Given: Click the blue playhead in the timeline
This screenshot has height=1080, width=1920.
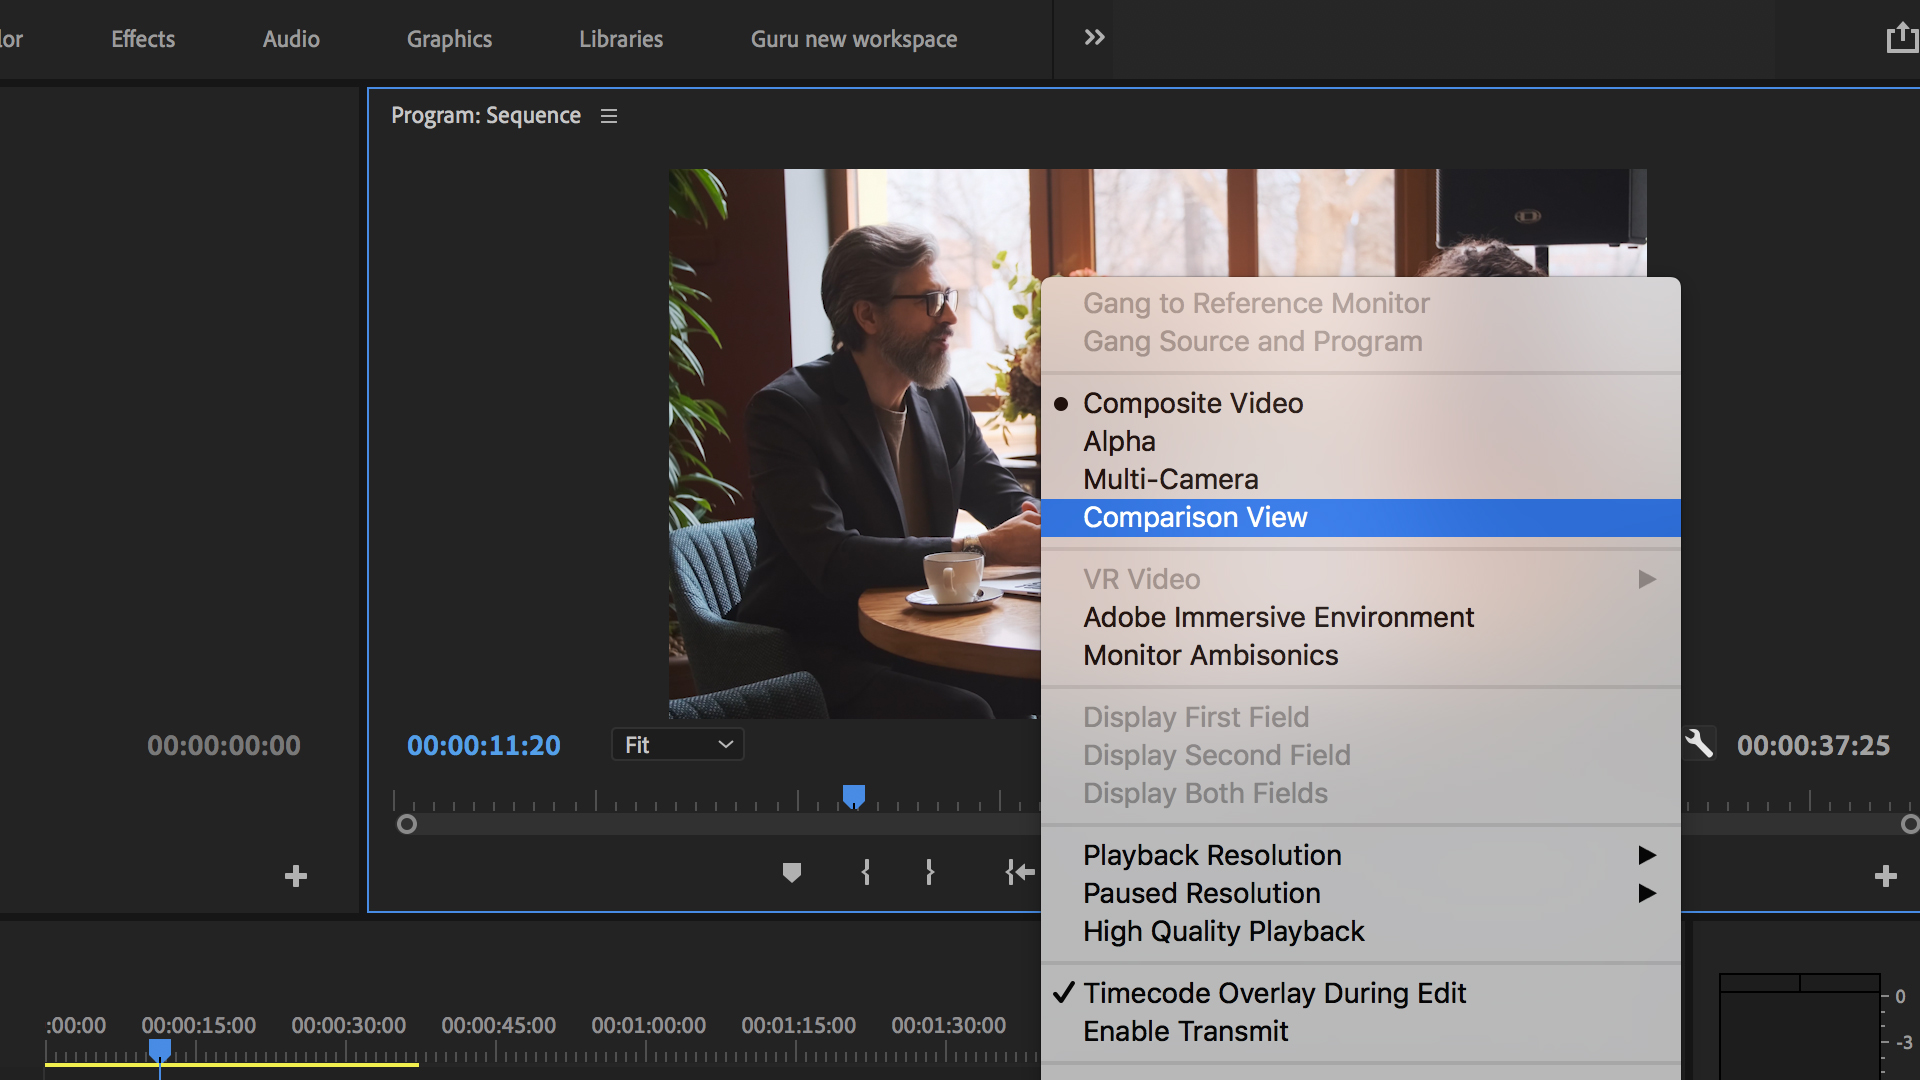Looking at the screenshot, I should coord(160,1047).
